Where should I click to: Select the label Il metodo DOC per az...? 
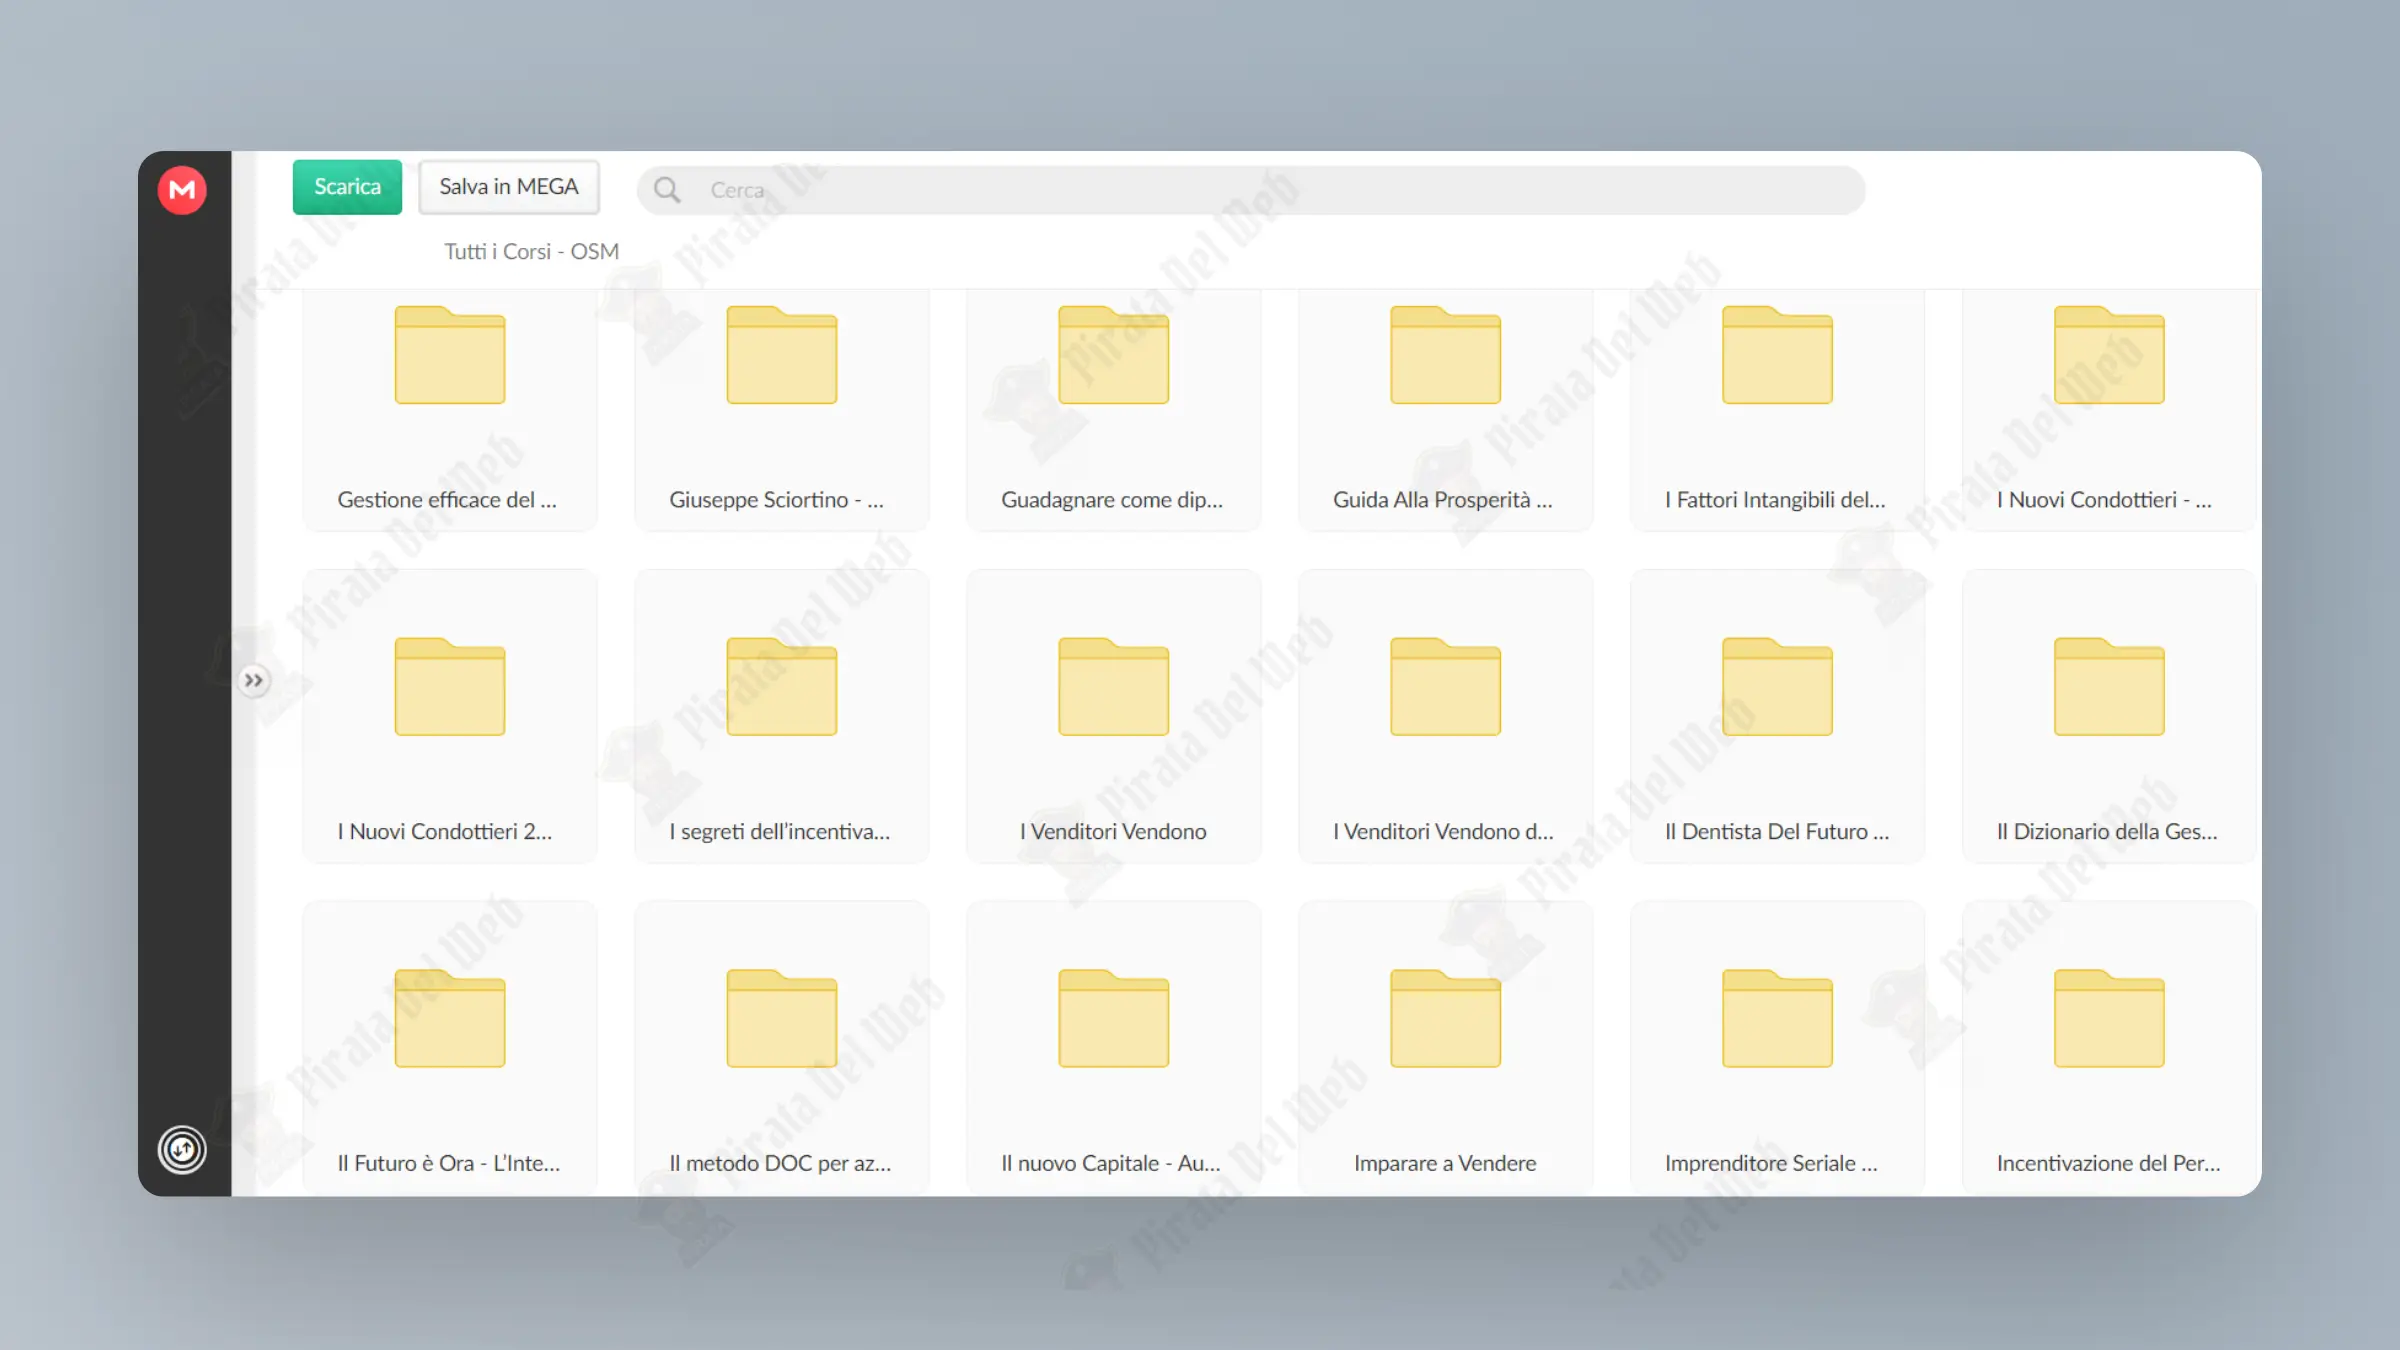(x=781, y=1164)
